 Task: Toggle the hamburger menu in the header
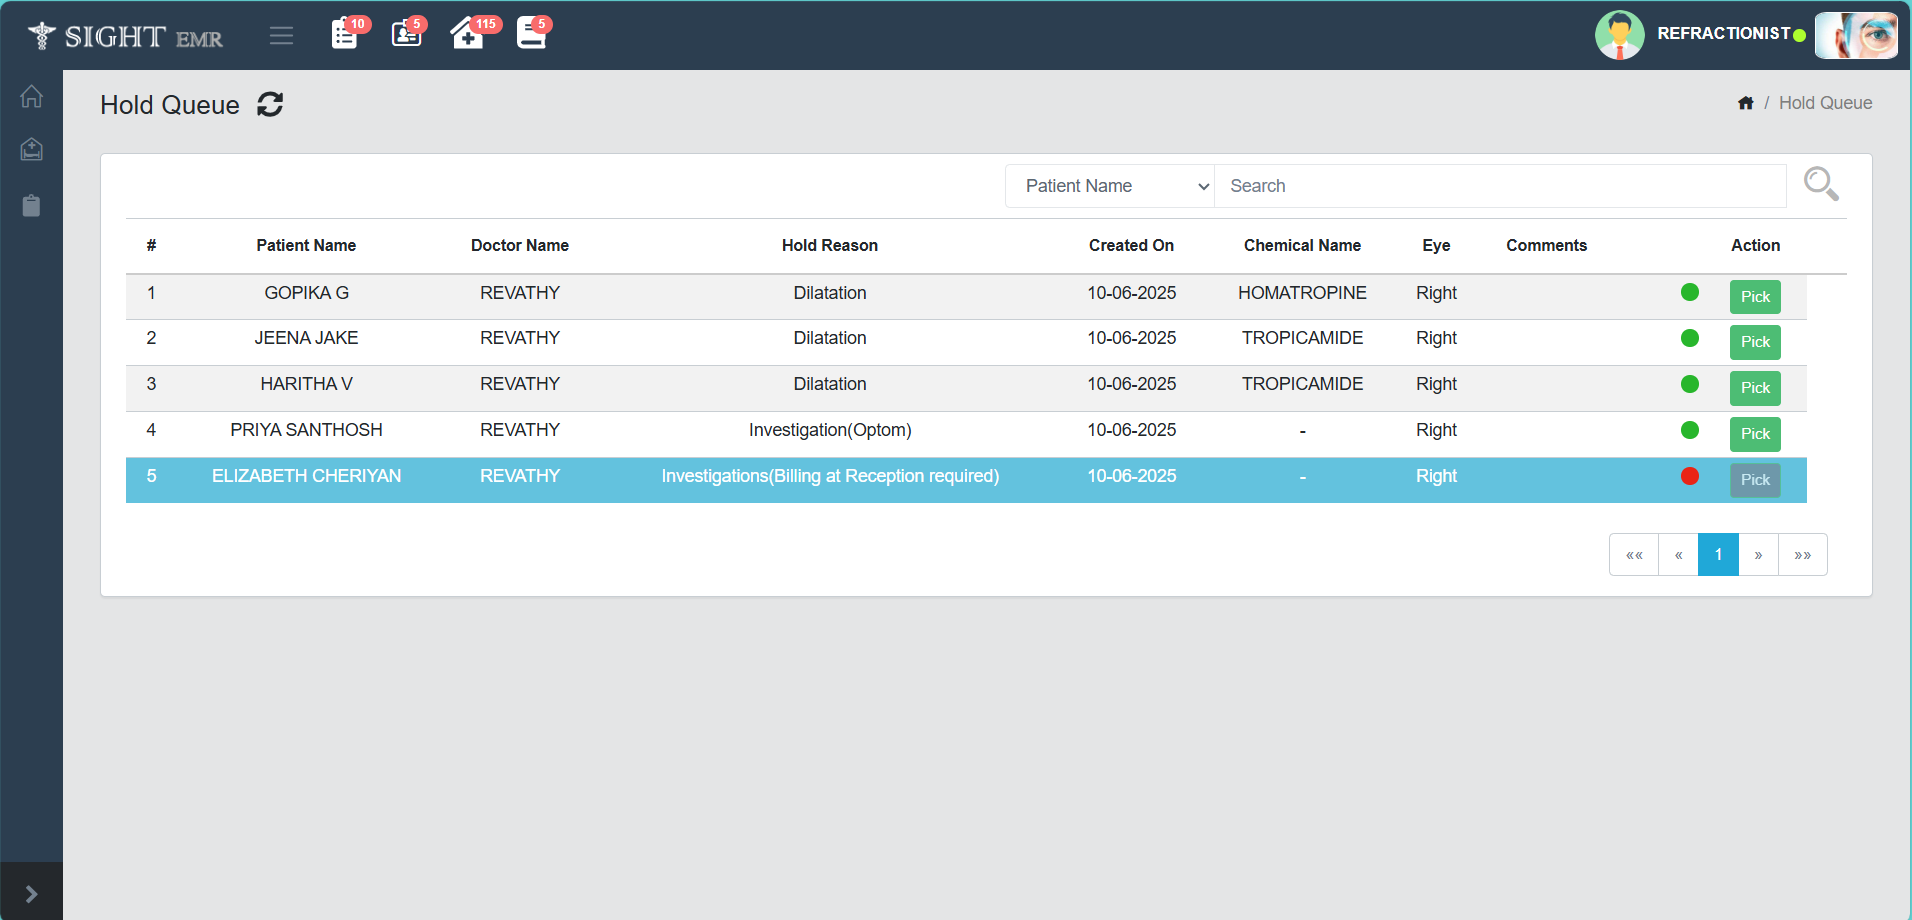point(281,36)
